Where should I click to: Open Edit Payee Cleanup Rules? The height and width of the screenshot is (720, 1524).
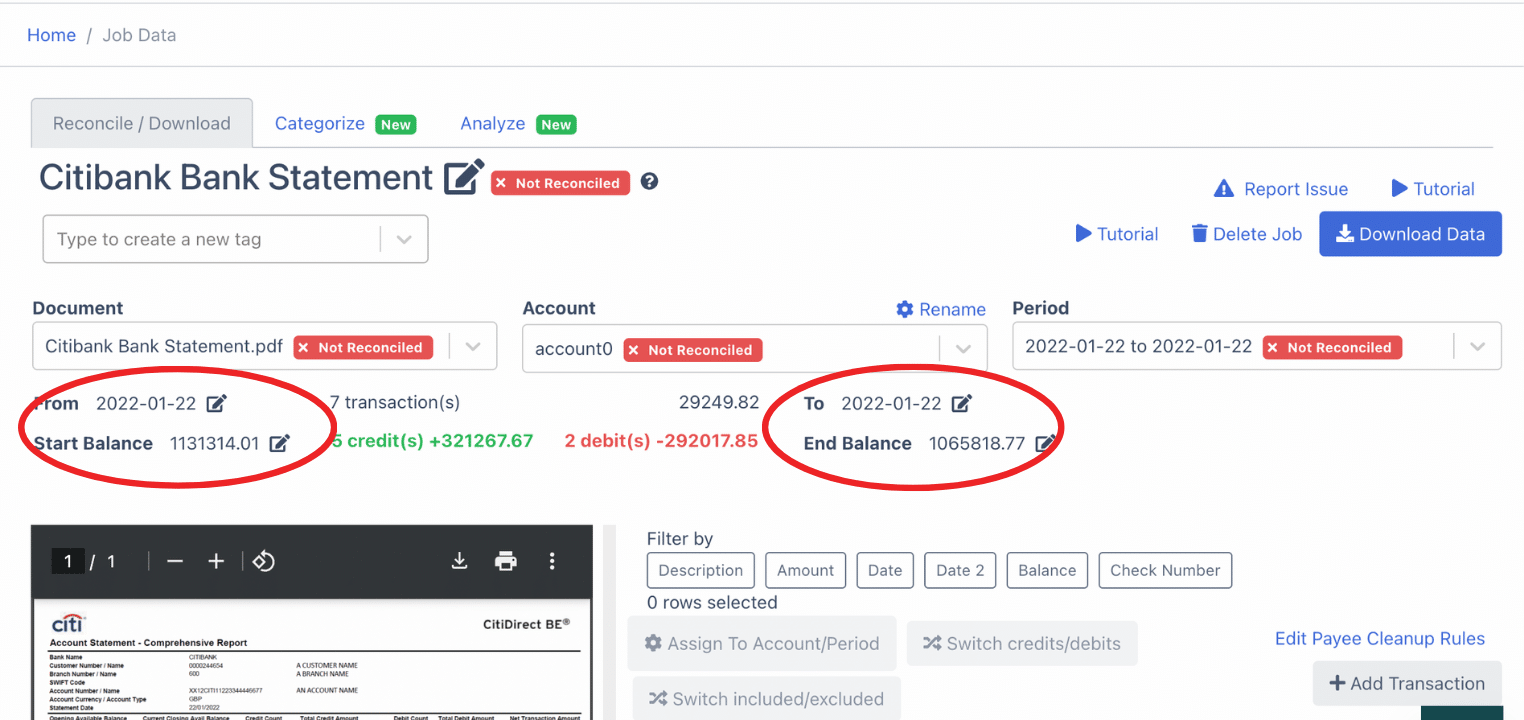click(1380, 638)
